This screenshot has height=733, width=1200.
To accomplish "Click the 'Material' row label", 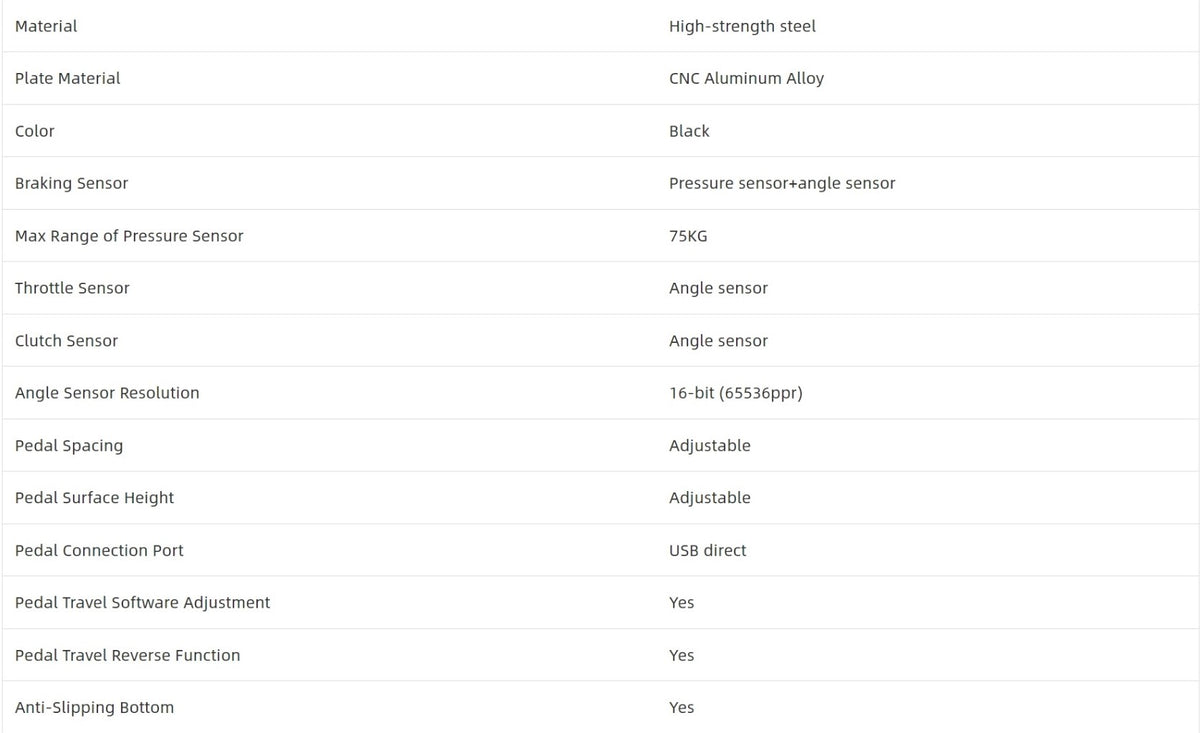I will pyautogui.click(x=46, y=26).
